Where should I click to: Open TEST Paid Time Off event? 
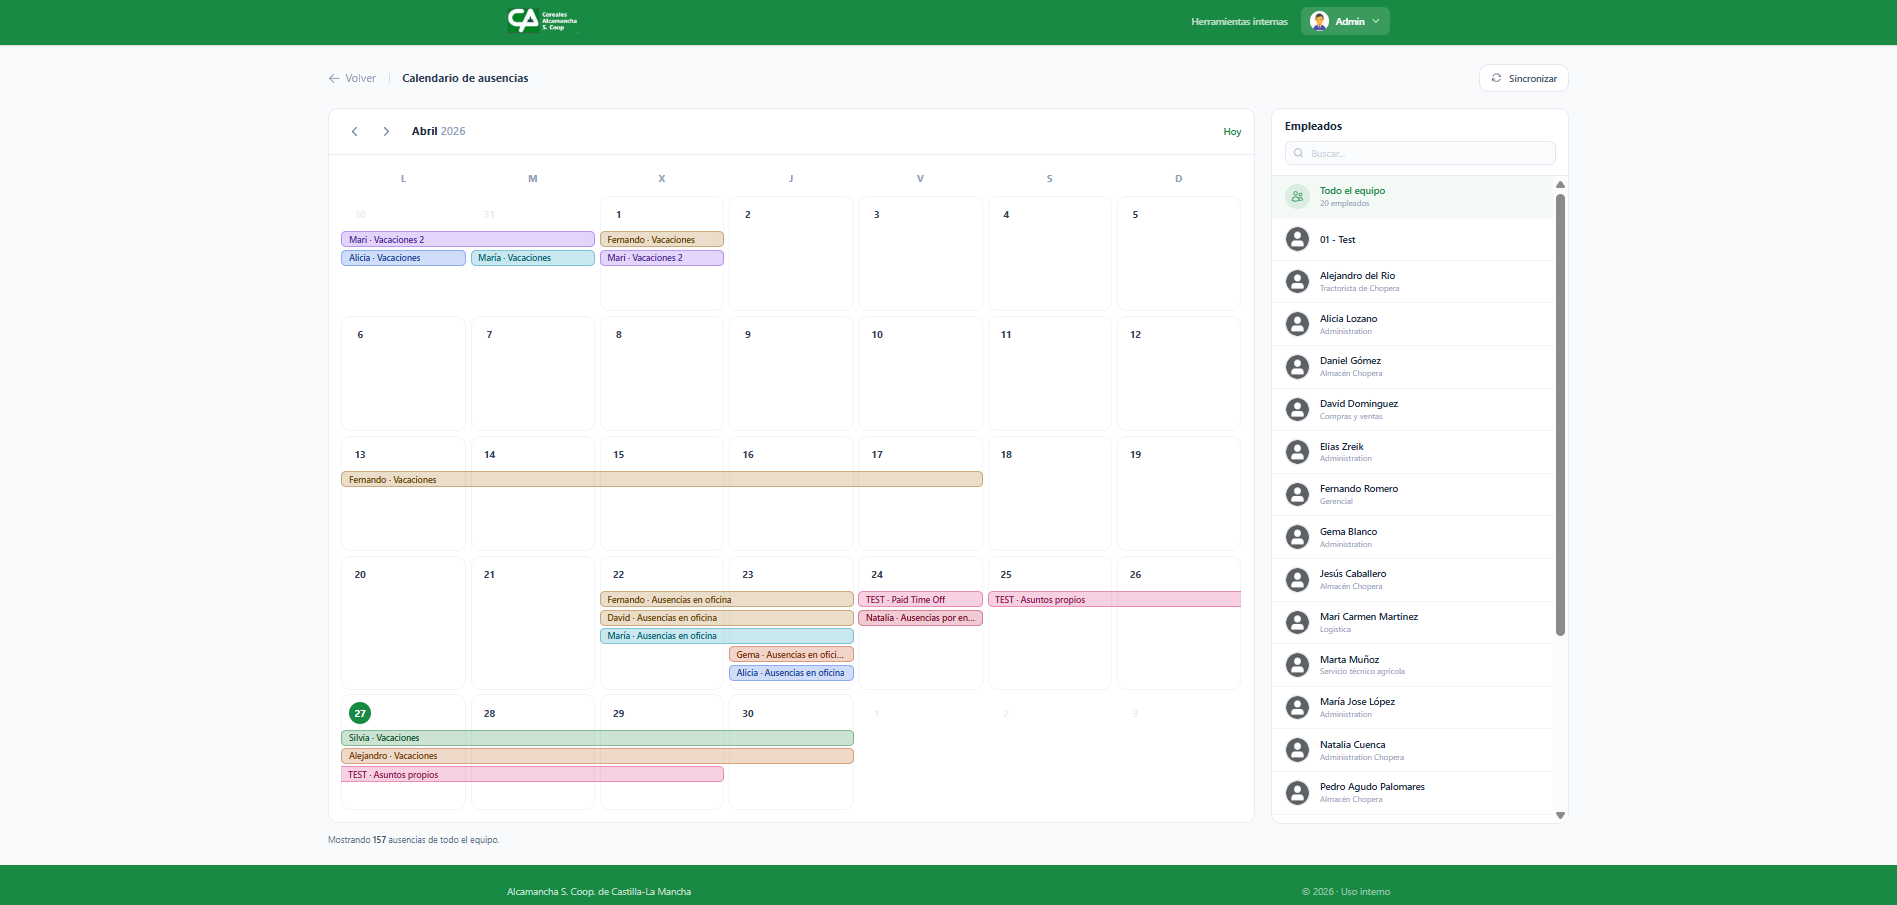tap(919, 600)
